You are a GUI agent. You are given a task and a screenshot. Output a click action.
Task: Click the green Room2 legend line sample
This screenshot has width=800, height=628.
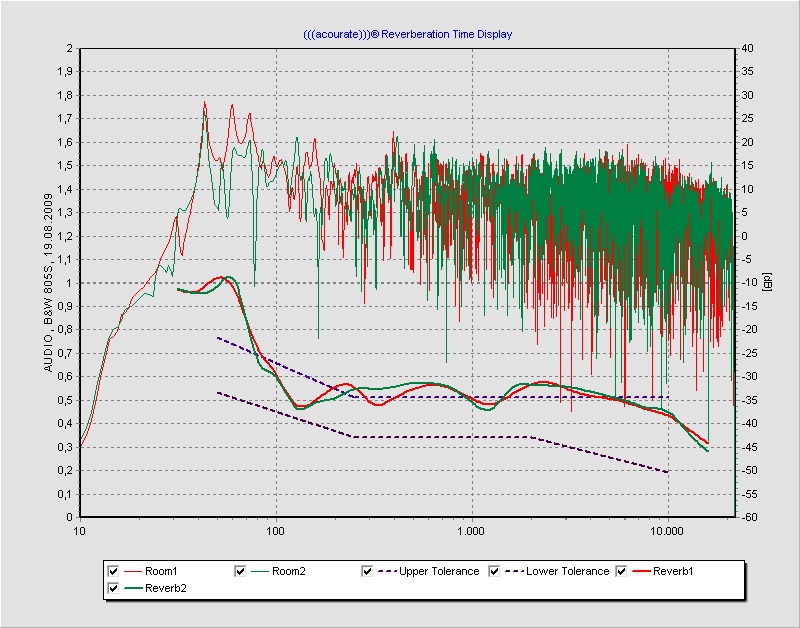pos(259,571)
